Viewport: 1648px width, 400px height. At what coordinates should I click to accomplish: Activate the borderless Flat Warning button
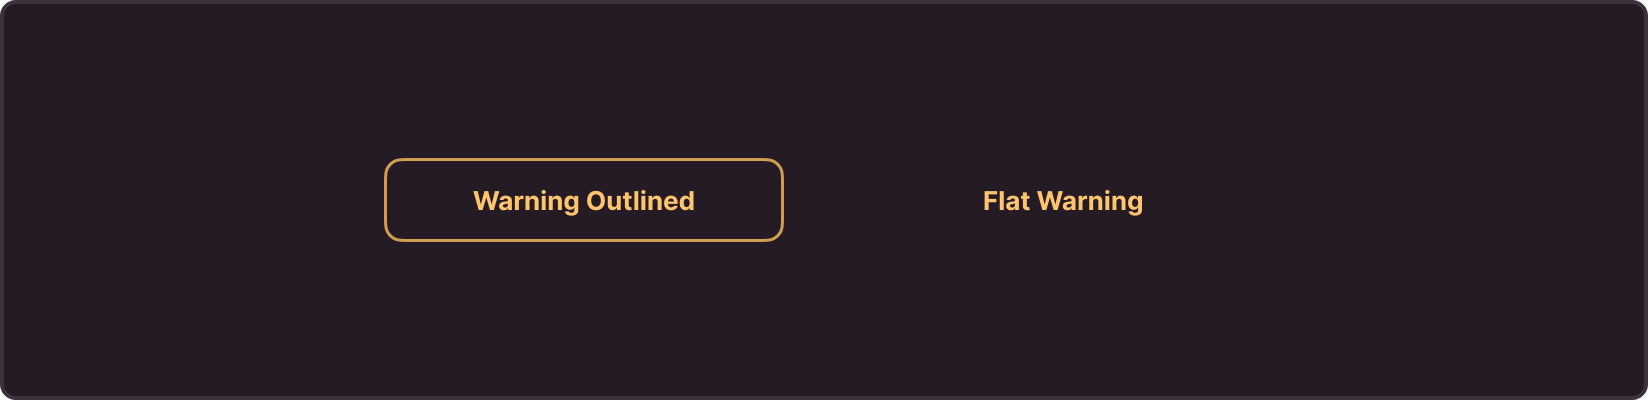1063,200
